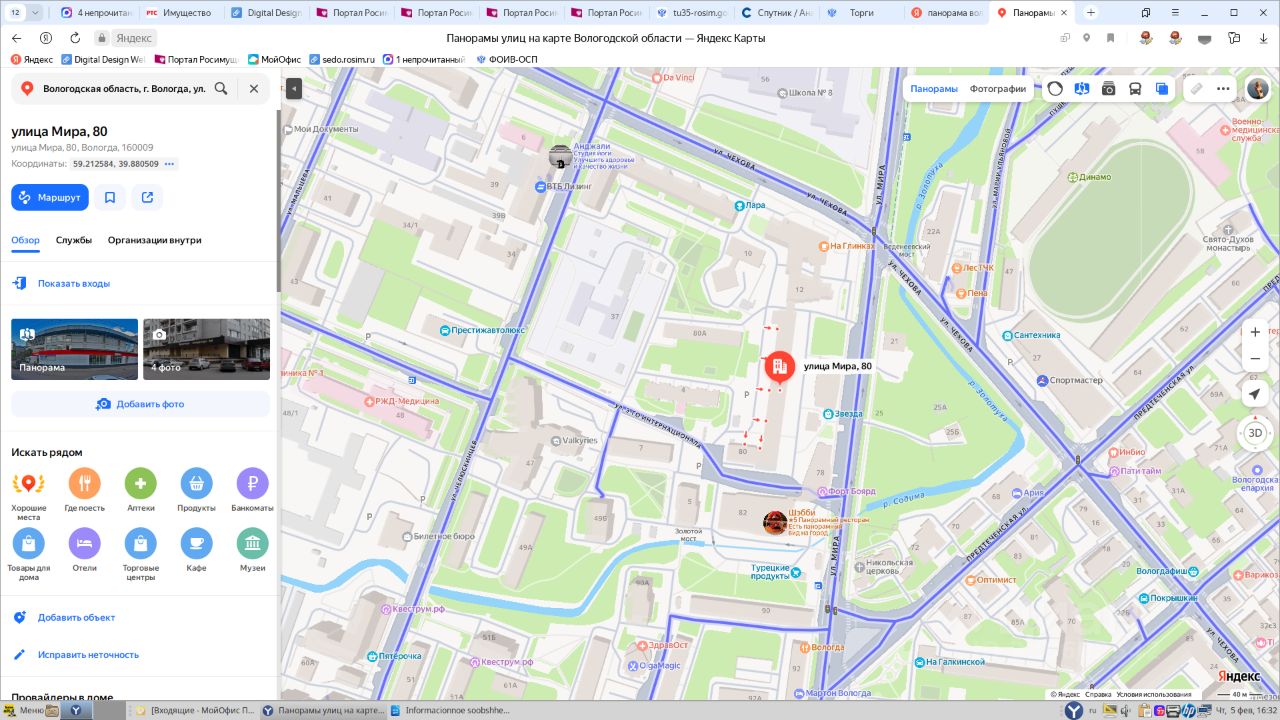Zoom out the map with minus
This screenshot has height=720, width=1280.
point(1256,359)
